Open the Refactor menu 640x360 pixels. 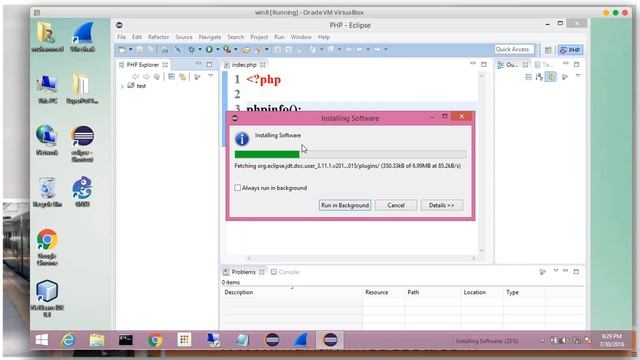click(158, 37)
